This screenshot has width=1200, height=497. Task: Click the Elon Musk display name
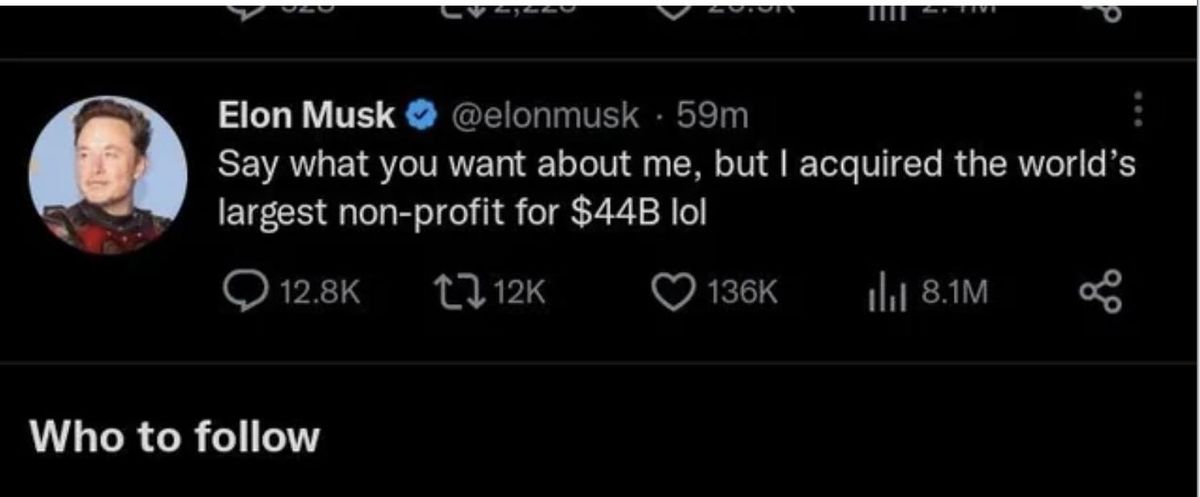pyautogui.click(x=308, y=116)
